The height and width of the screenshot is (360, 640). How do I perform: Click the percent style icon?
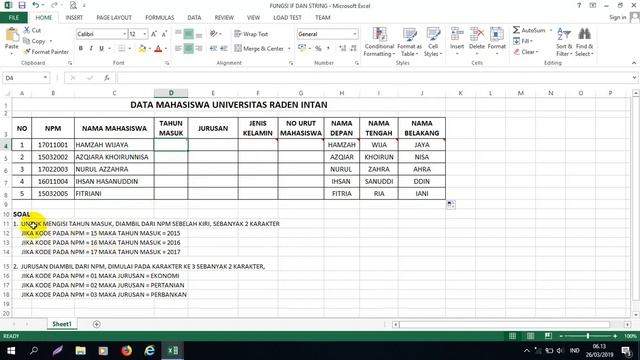[x=318, y=49]
